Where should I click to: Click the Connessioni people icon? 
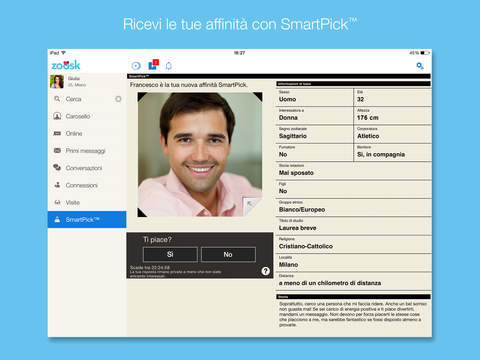(57, 185)
